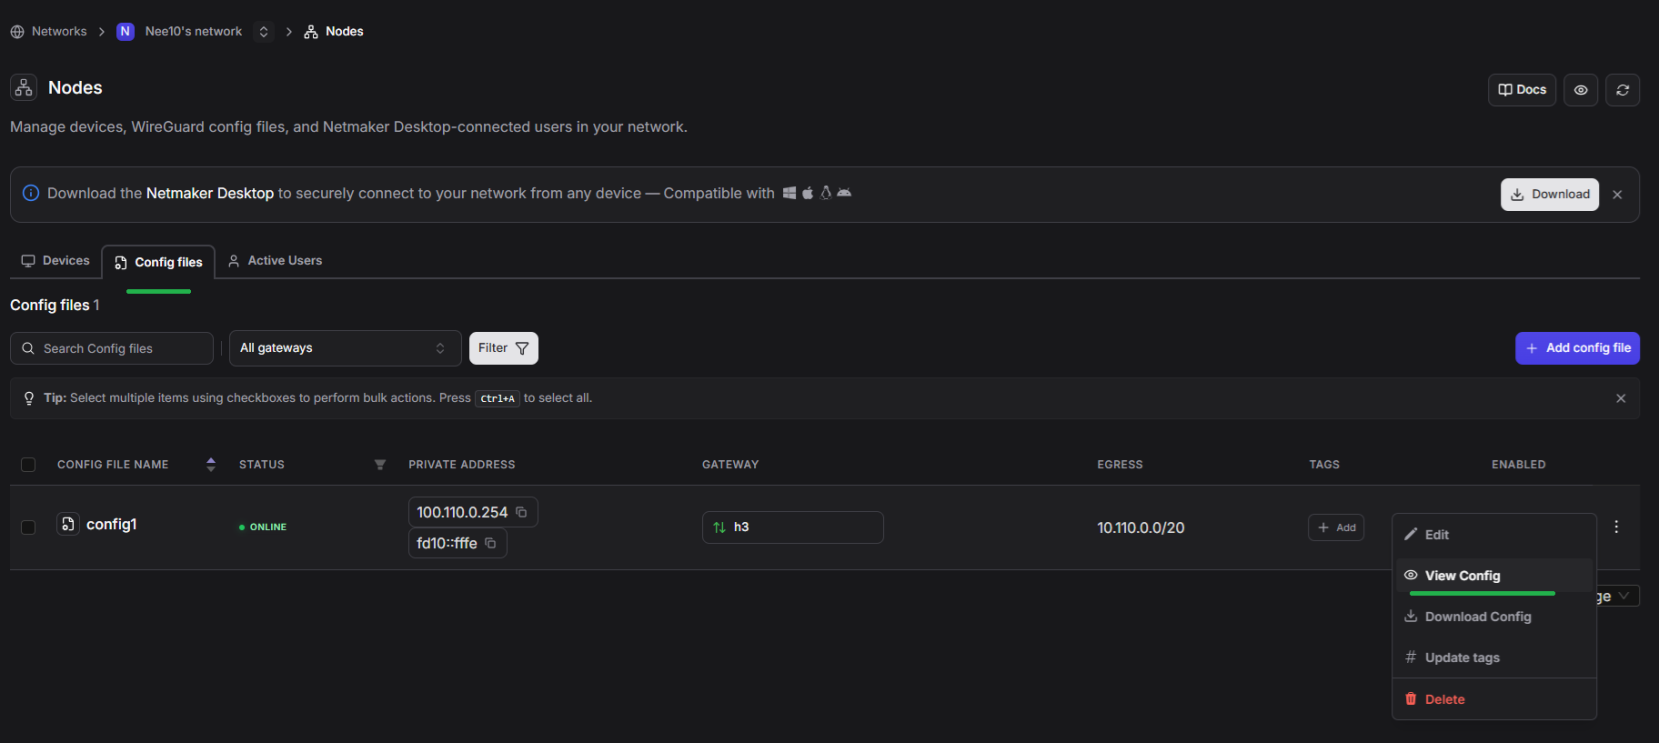Choose Download Config from menu
This screenshot has height=743, width=1659.
(1494, 617)
